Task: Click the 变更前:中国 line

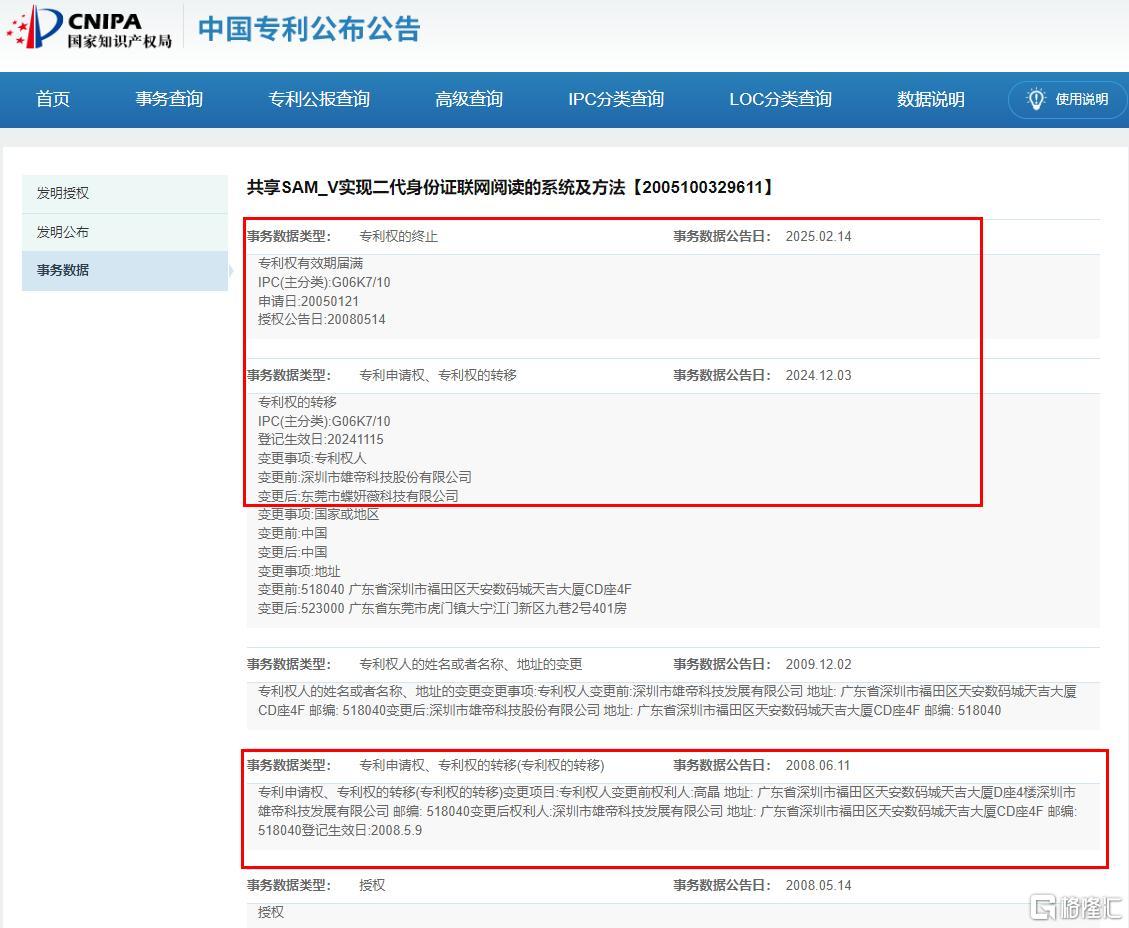Action: (292, 533)
